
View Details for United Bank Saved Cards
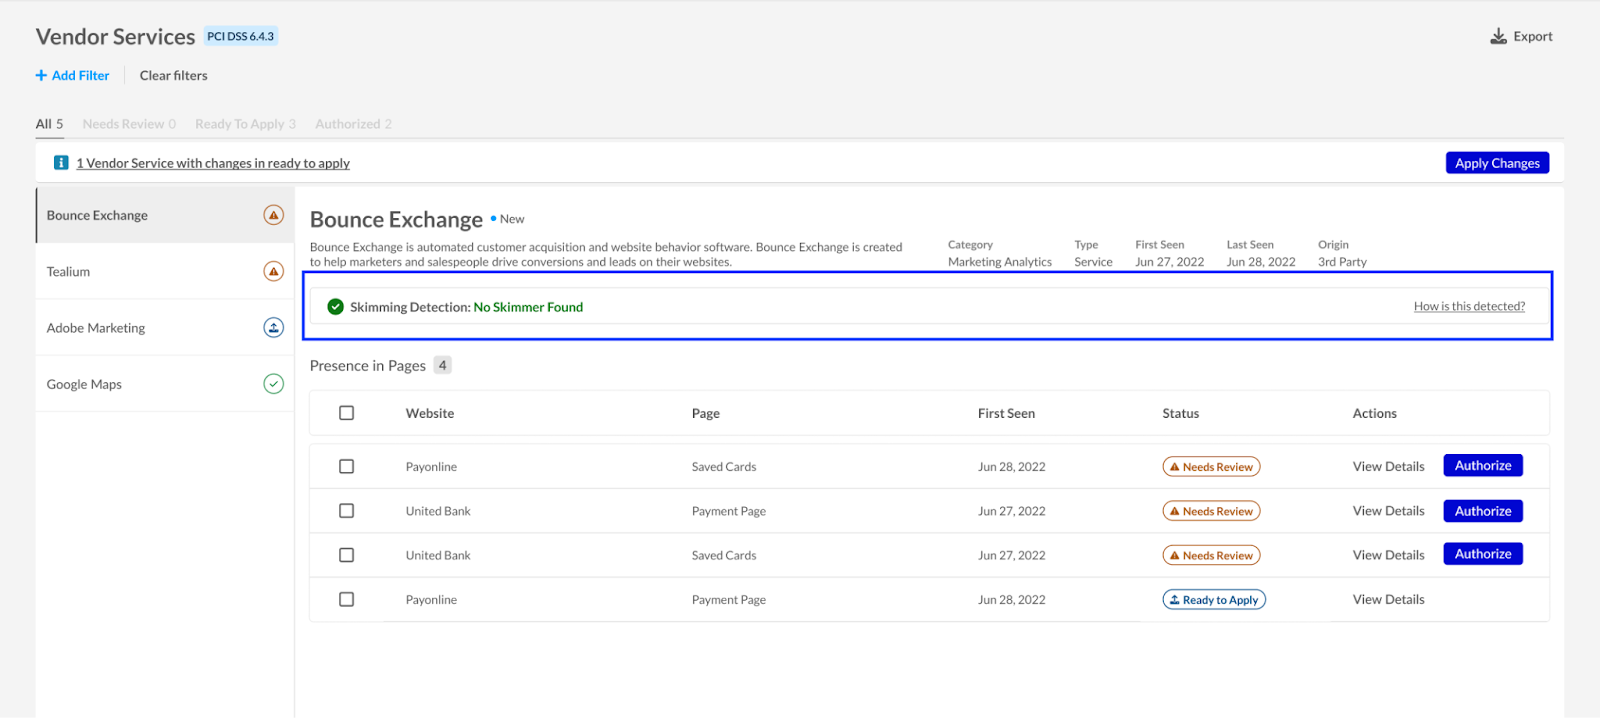point(1388,555)
